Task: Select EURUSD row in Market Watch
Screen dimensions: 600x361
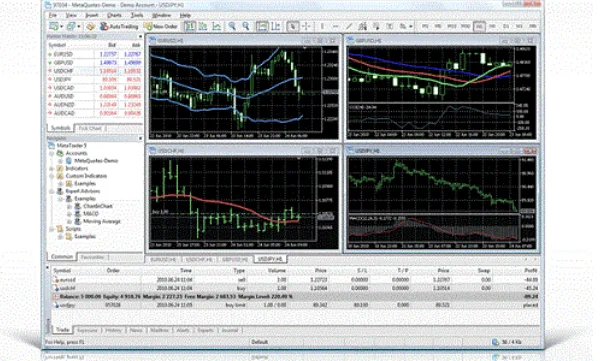Action: pos(94,54)
